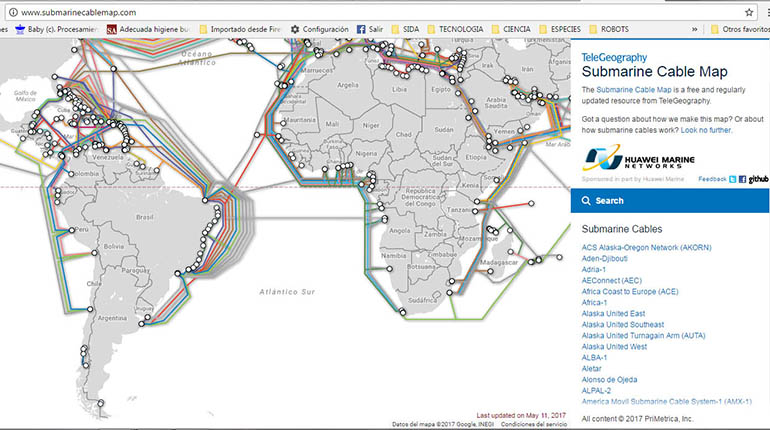Click the landing point right of Namibia
Viewport: 770px width, 430px height.
point(389,269)
